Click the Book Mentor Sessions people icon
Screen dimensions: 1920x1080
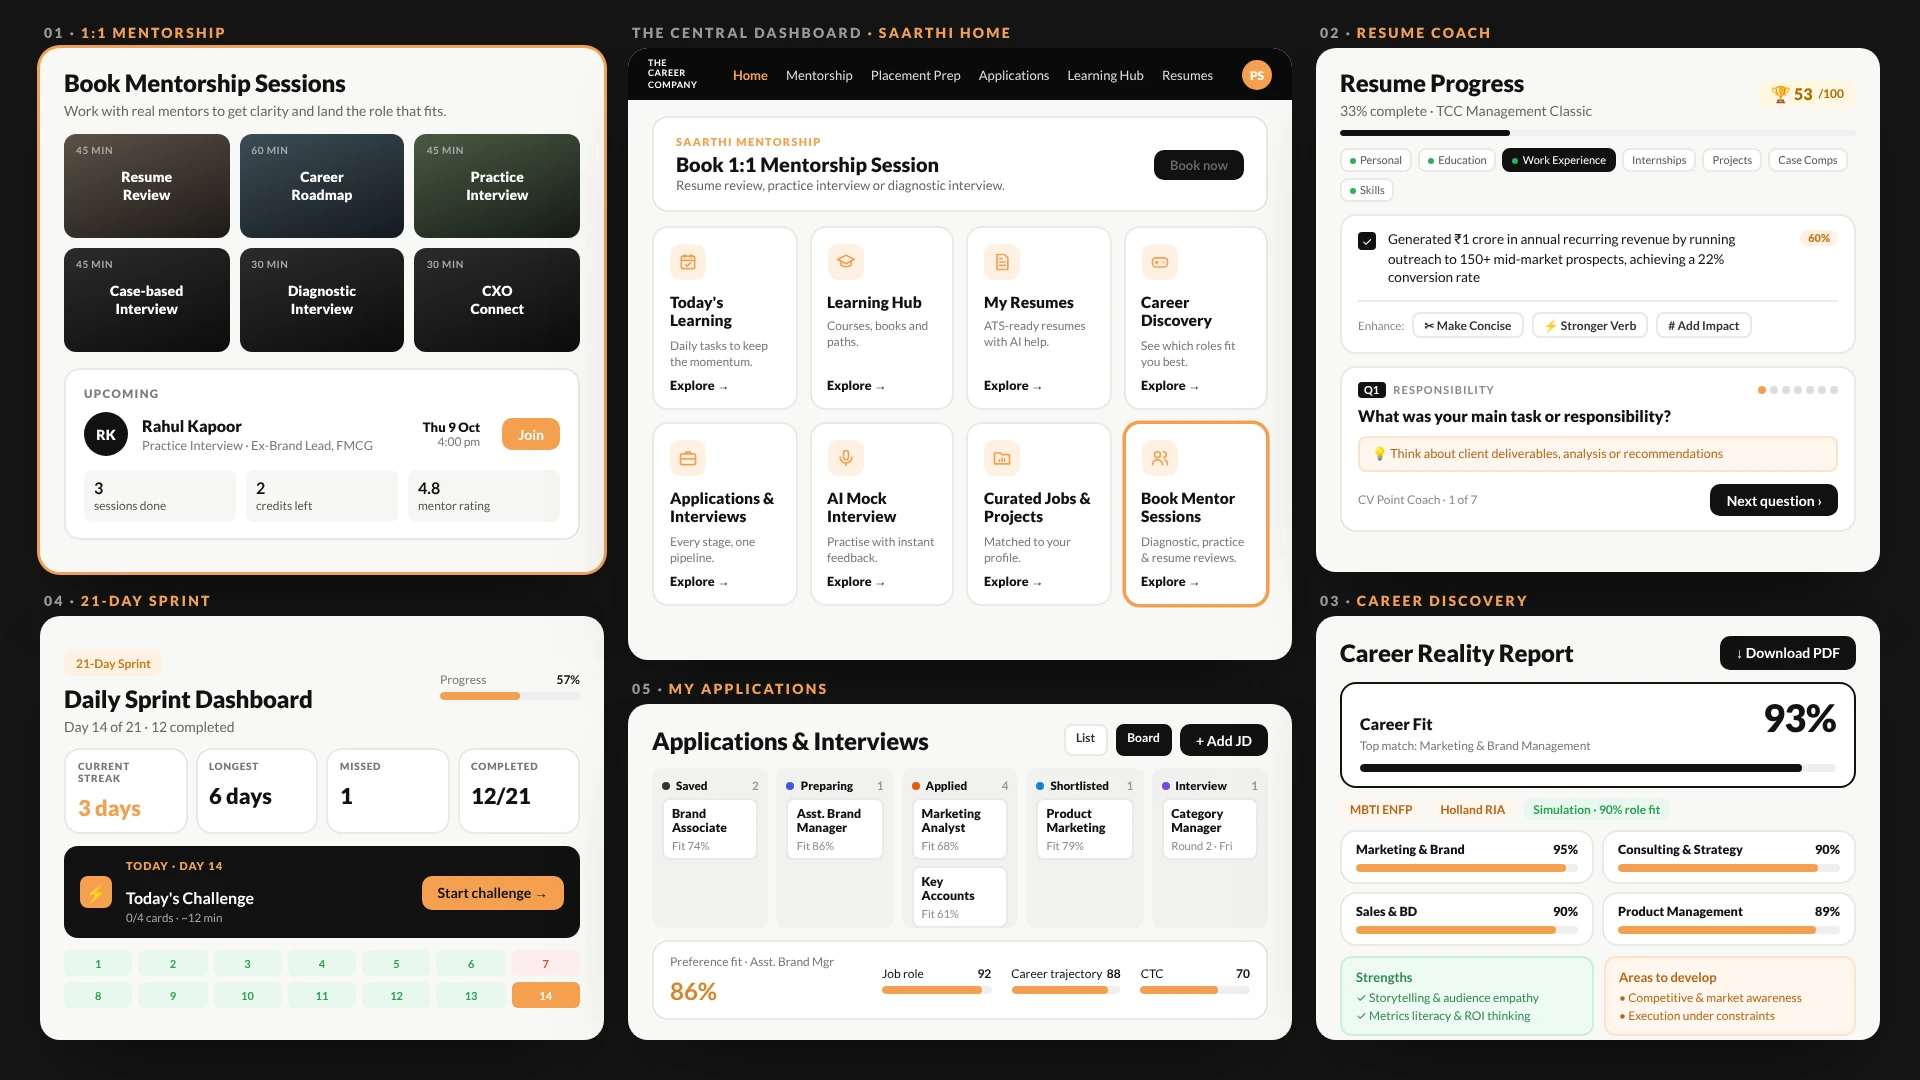pos(1159,458)
